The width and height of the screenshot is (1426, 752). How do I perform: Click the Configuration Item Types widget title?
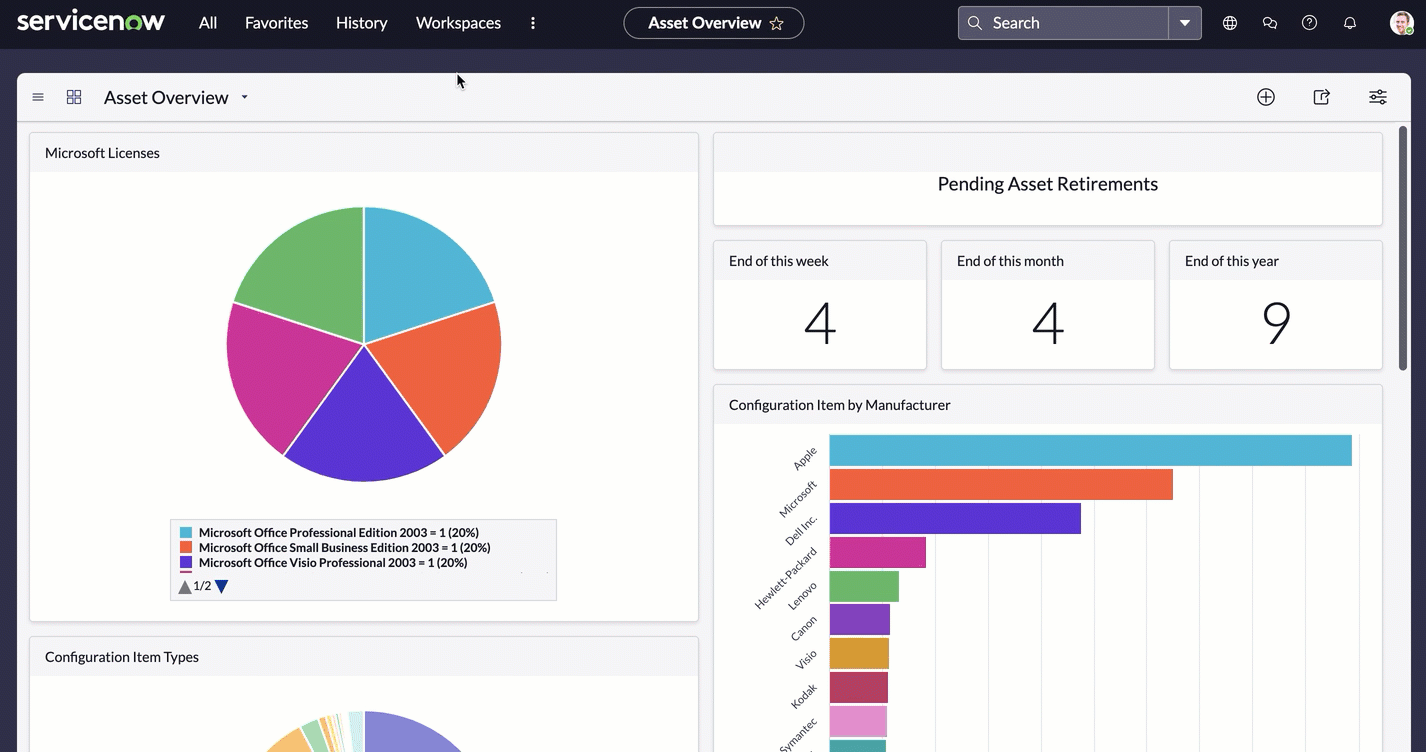click(122, 657)
